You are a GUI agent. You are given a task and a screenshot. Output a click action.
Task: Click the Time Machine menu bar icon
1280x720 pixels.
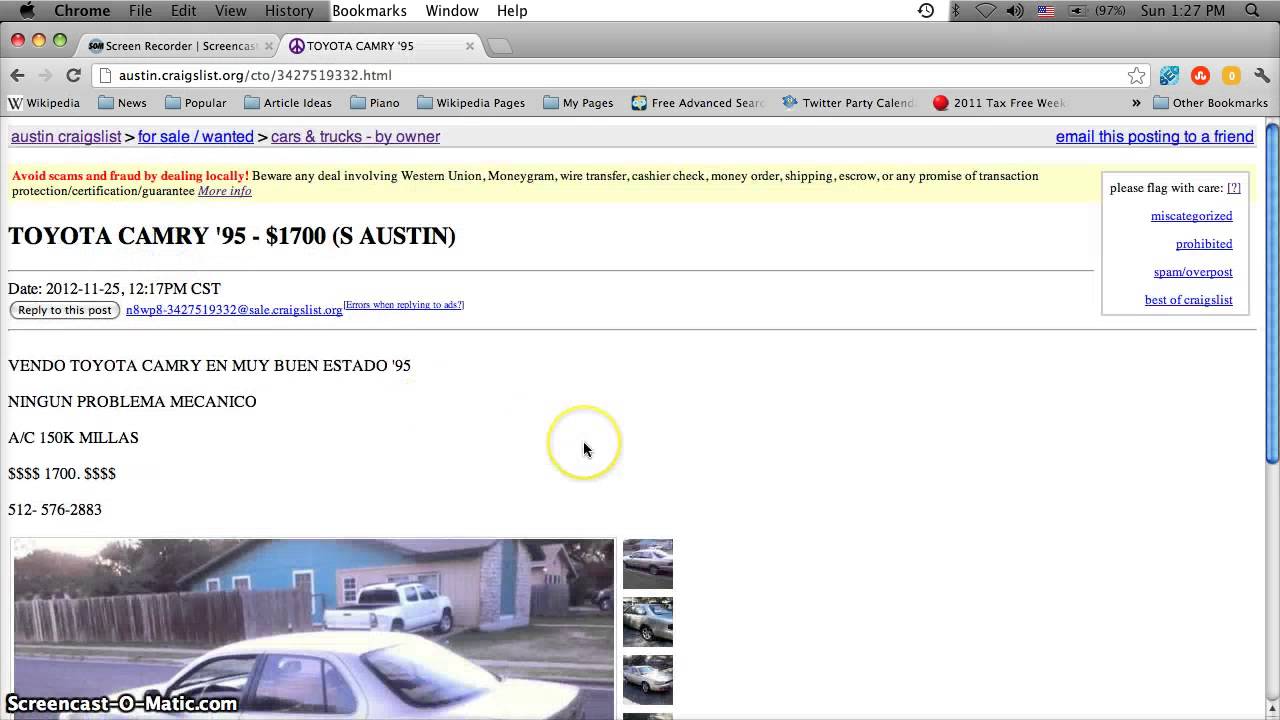pyautogui.click(x=926, y=10)
